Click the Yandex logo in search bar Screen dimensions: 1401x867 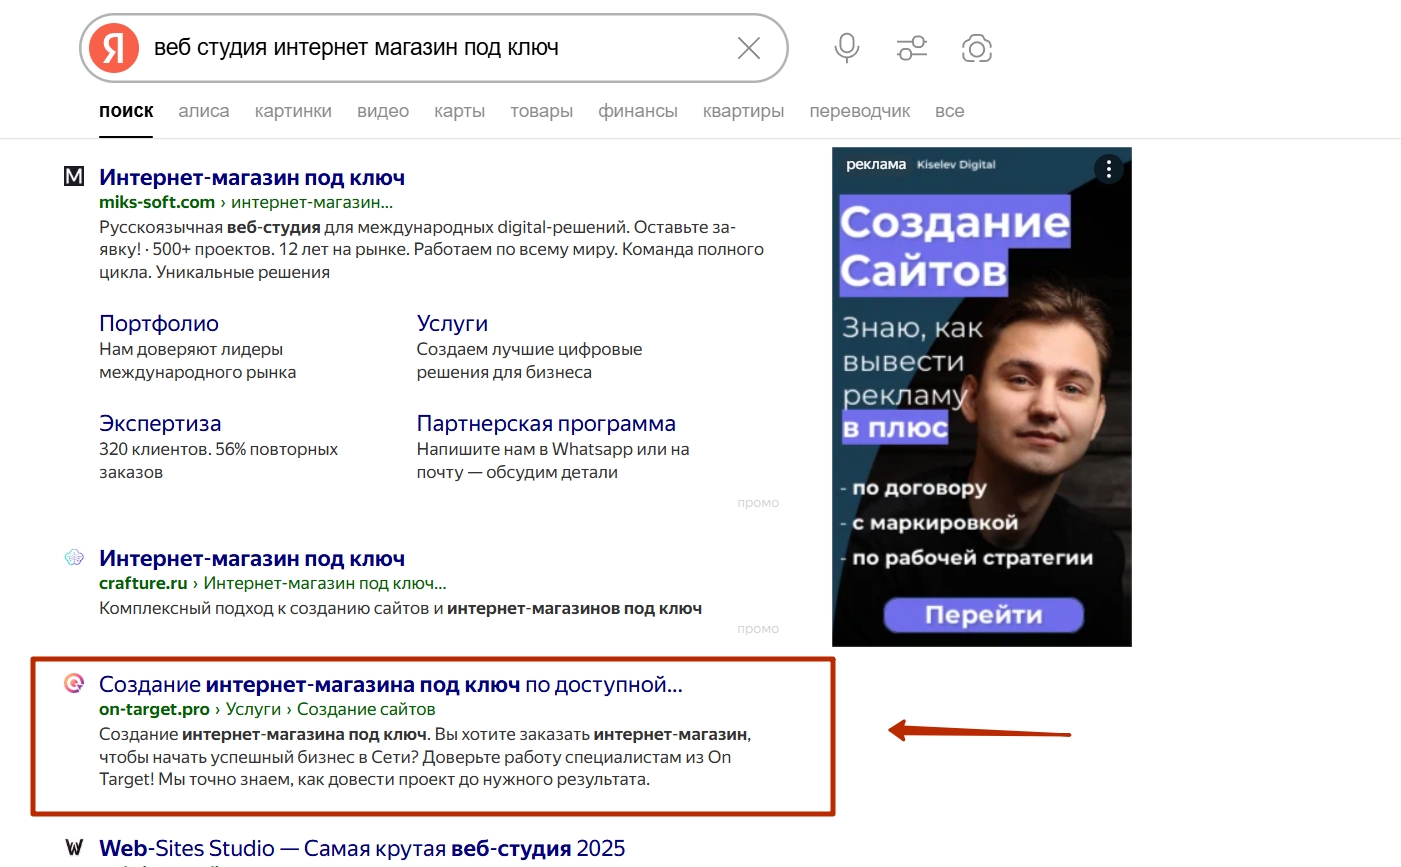[x=114, y=48]
